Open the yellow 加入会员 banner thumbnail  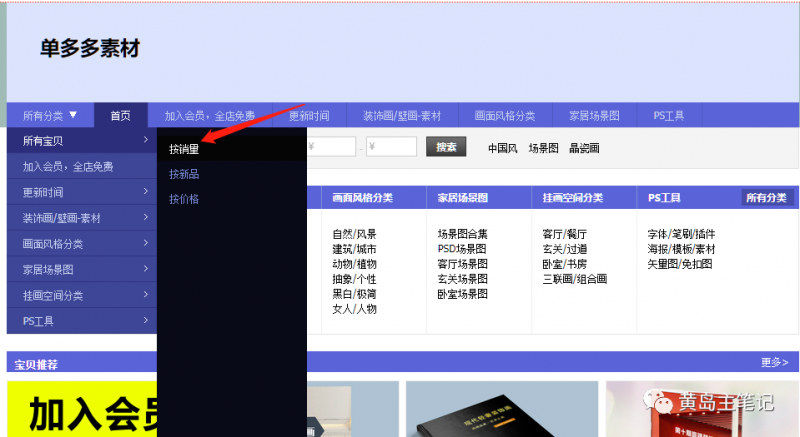click(x=82, y=409)
